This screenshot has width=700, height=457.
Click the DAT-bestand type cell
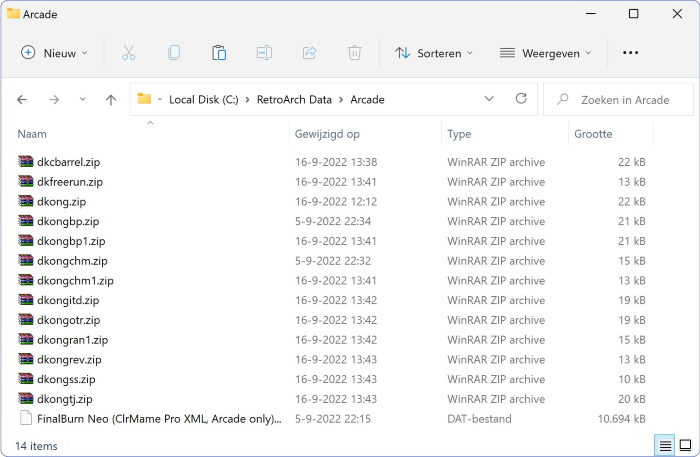tap(479, 419)
